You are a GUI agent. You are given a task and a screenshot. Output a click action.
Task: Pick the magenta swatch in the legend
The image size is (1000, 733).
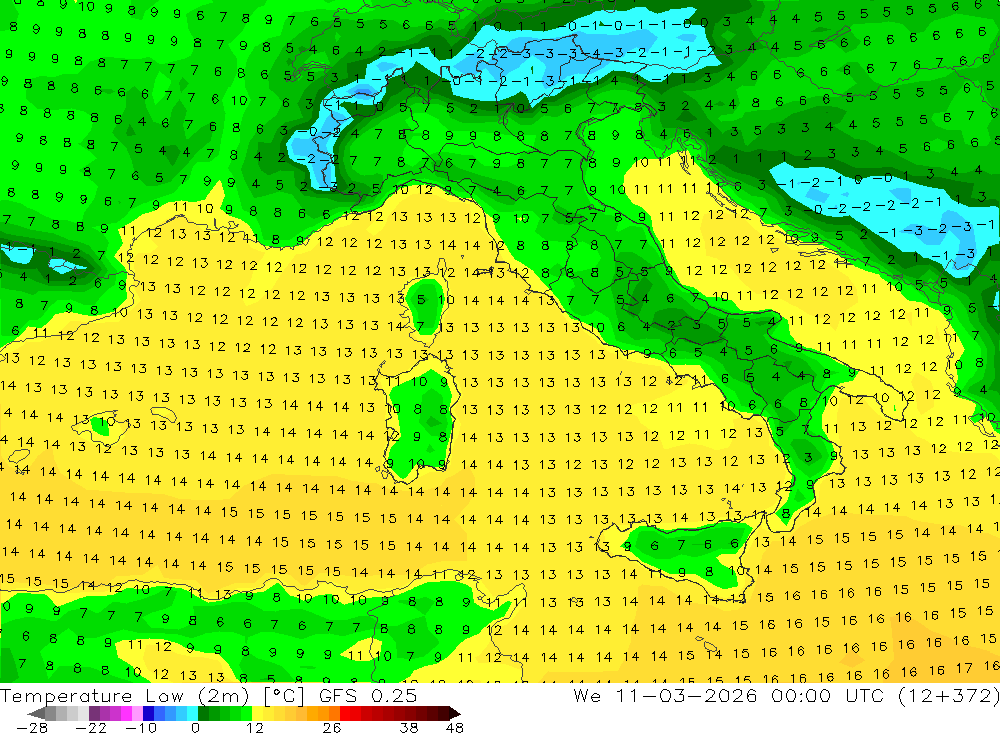[x=127, y=713]
